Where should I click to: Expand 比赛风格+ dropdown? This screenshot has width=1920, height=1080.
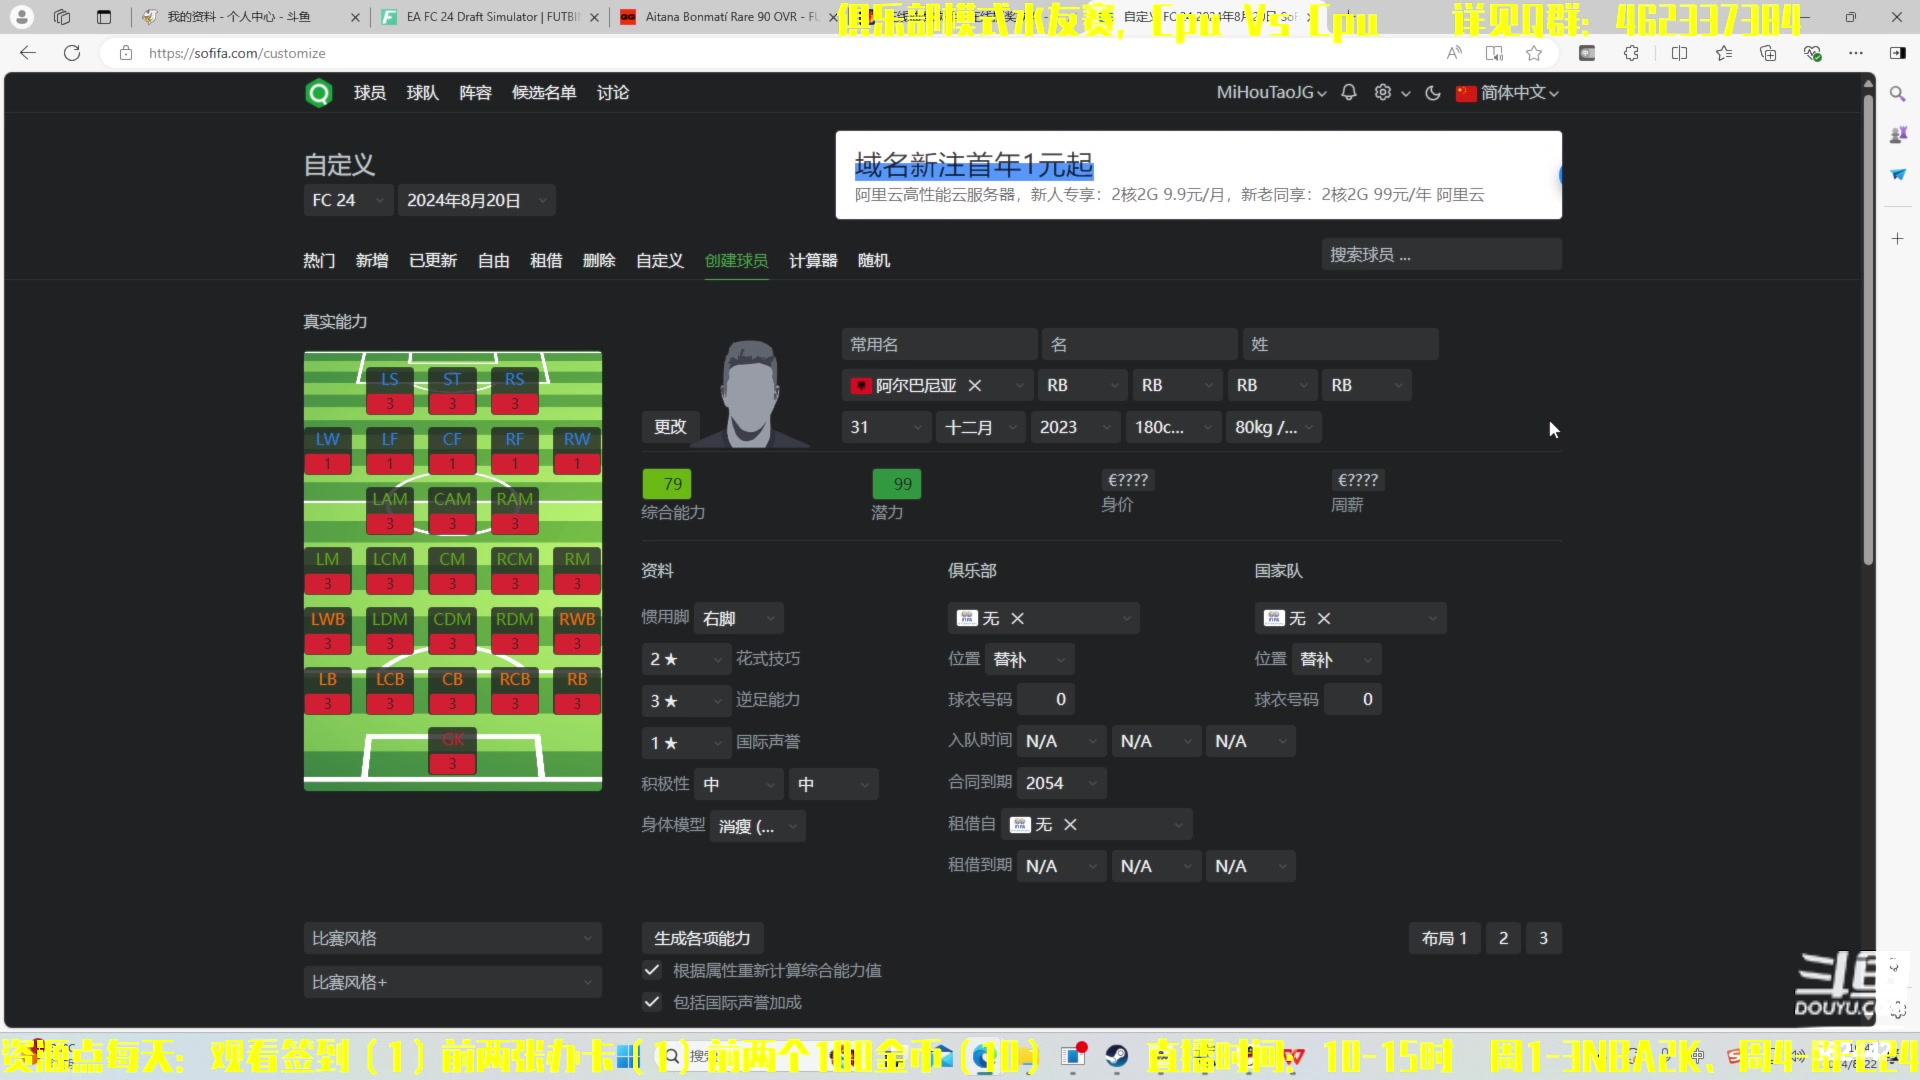pos(453,982)
